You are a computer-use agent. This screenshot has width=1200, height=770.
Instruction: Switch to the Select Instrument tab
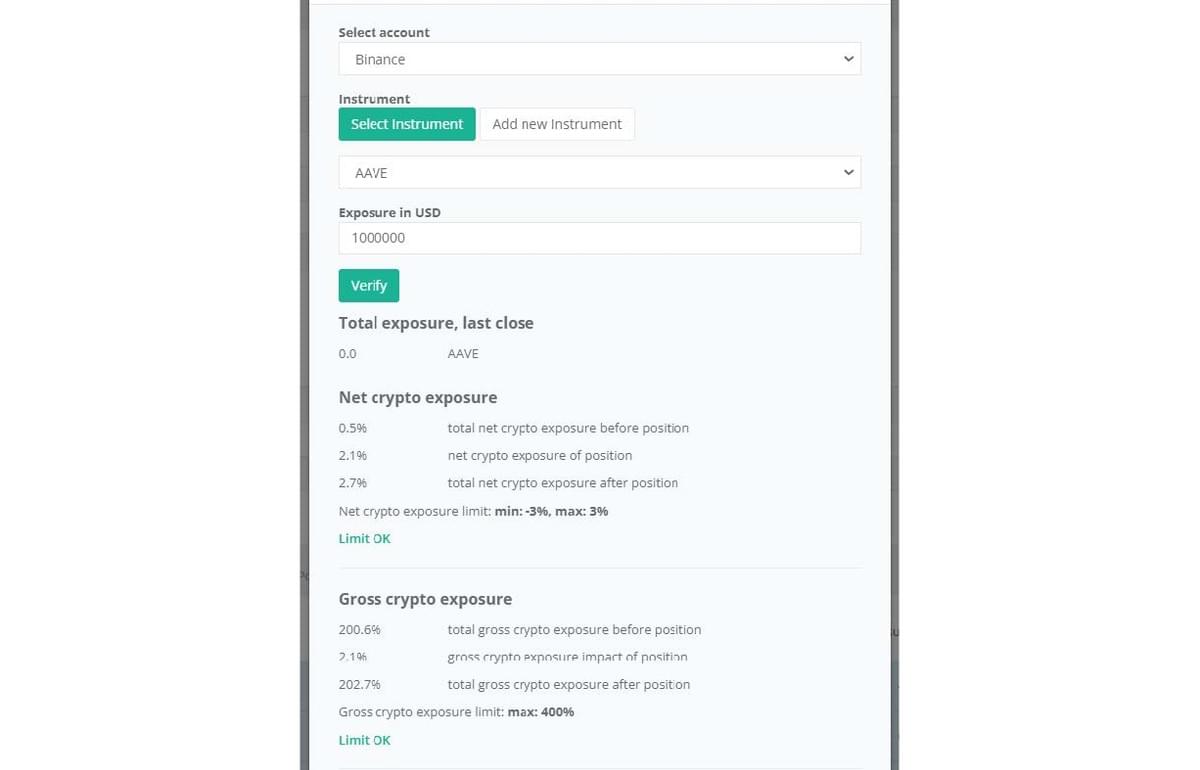(407, 124)
